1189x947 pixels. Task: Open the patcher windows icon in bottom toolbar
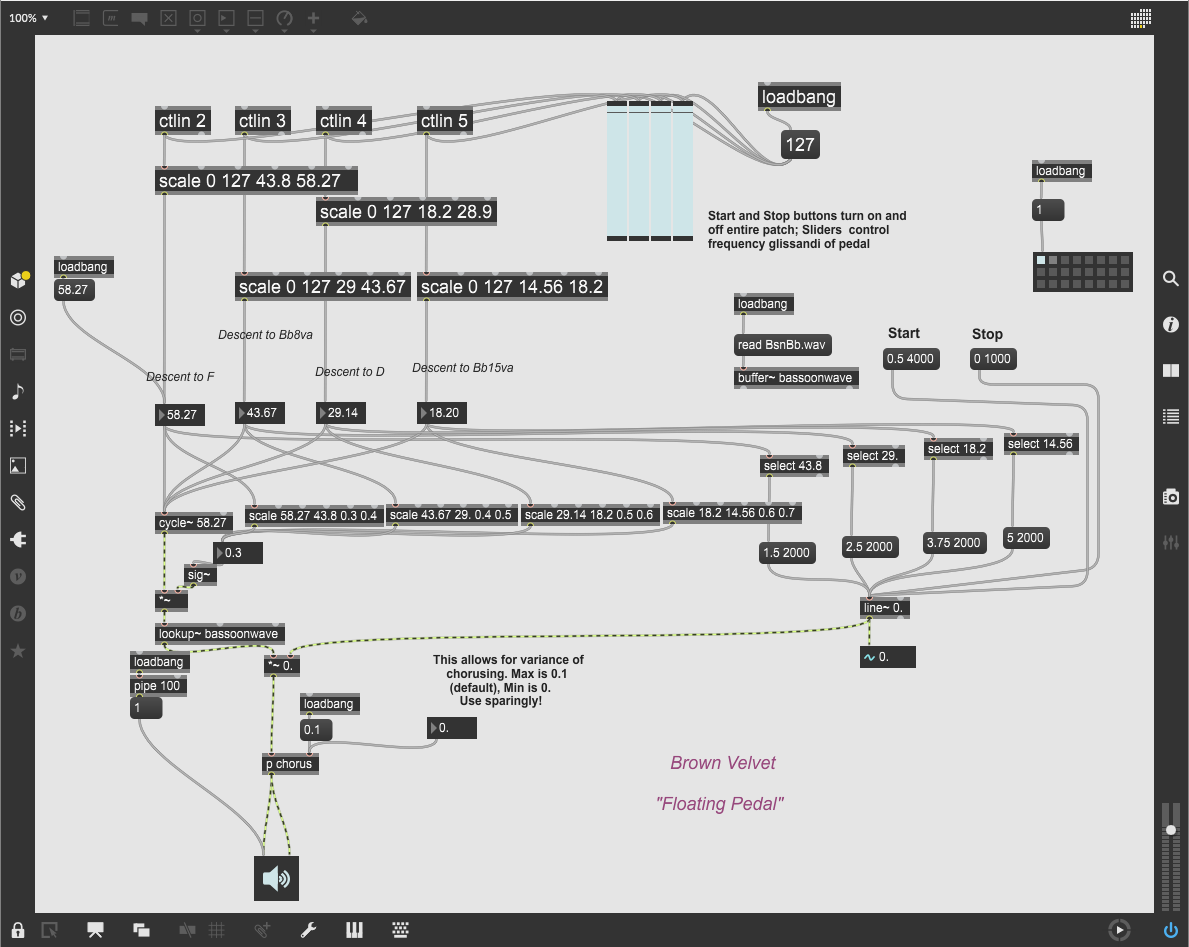[141, 930]
